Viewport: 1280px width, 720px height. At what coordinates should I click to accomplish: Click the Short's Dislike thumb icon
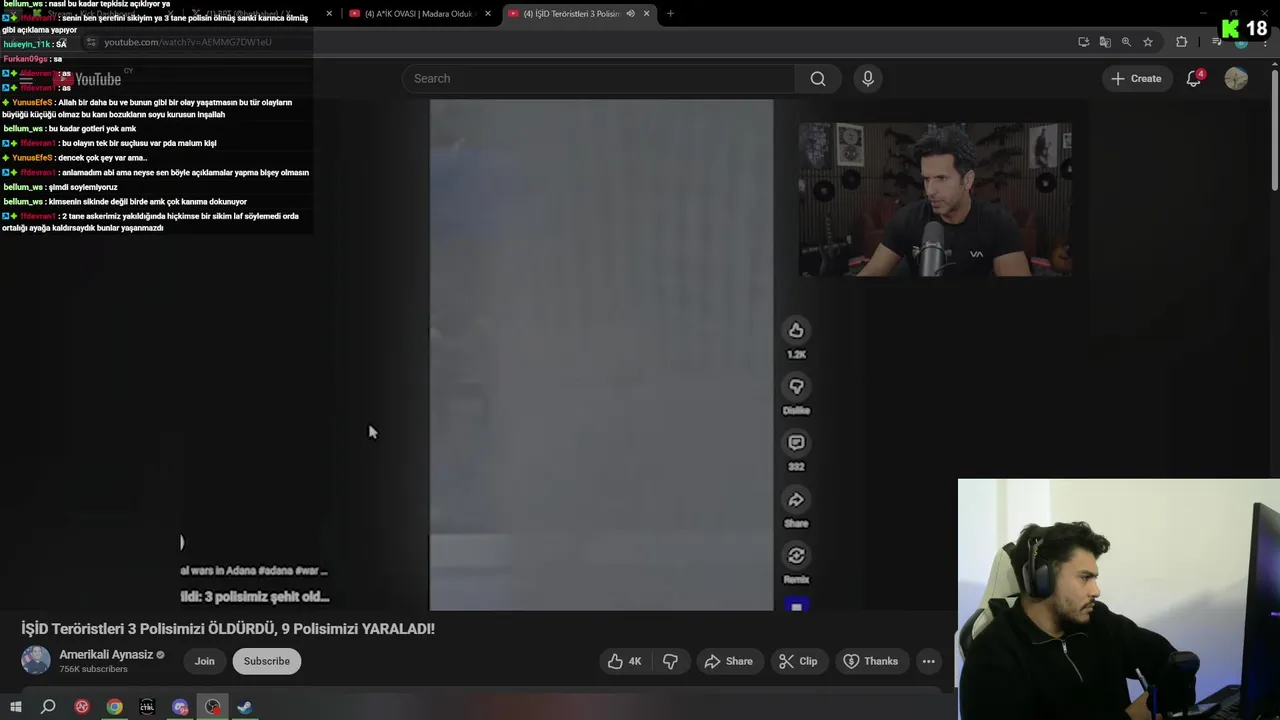click(796, 386)
